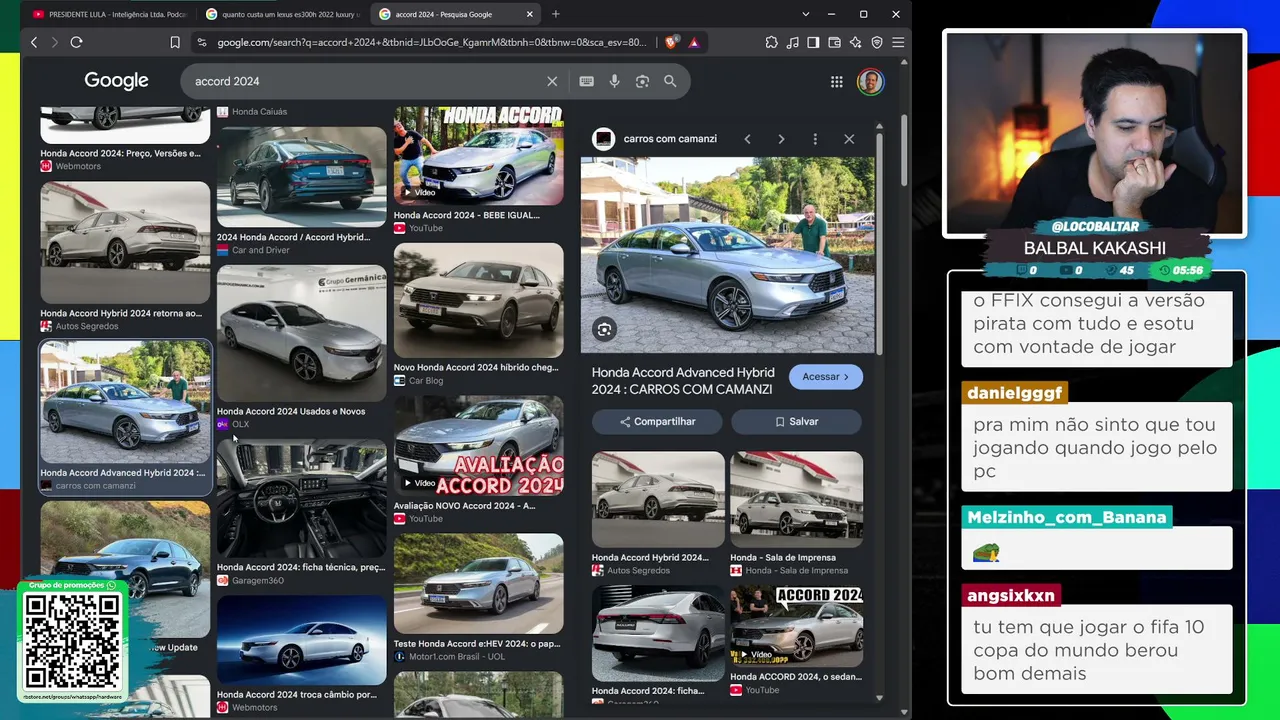Open the Brave Rewards triangle icon
1280x720 pixels.
[693, 42]
